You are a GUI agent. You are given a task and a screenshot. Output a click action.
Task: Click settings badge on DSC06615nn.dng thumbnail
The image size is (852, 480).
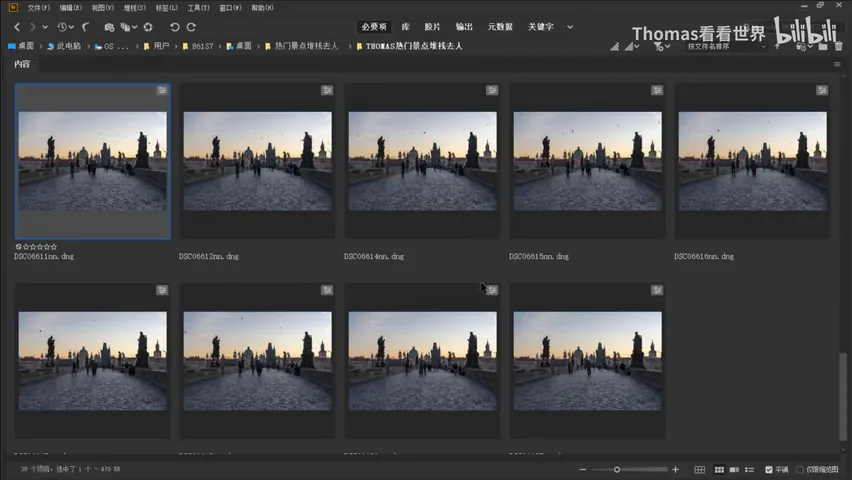(x=657, y=90)
